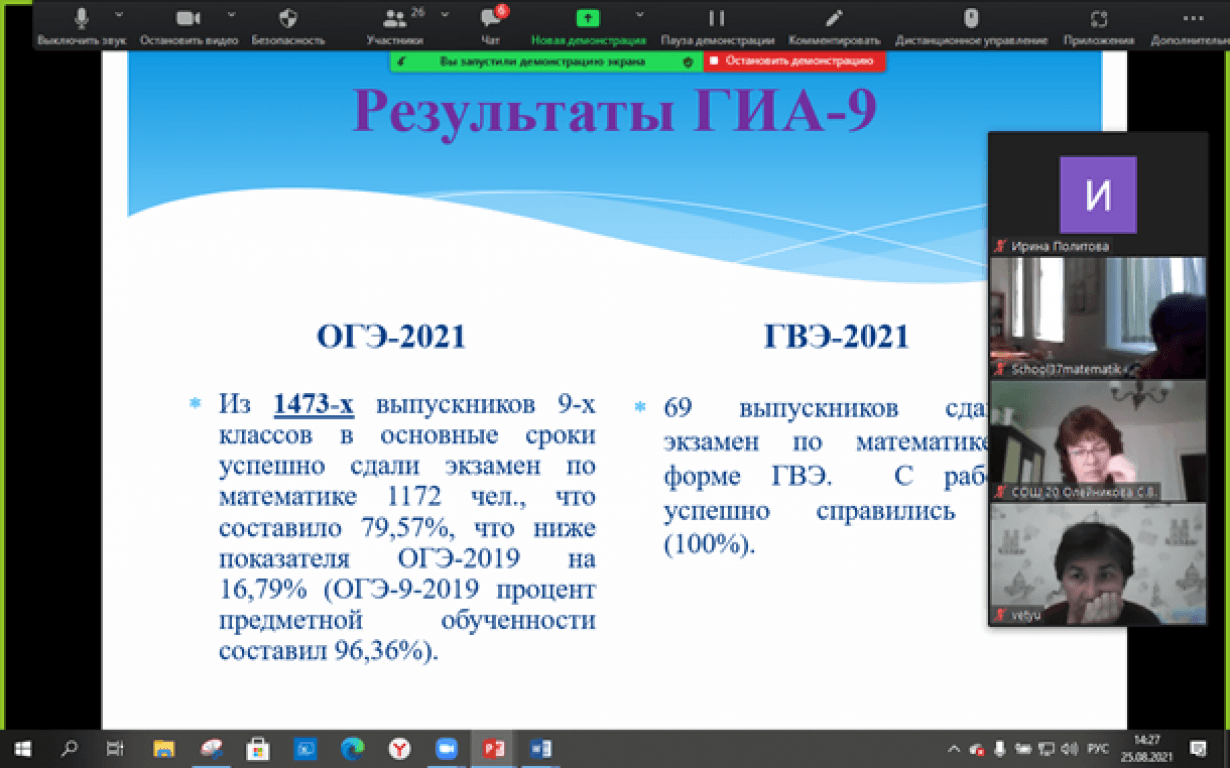Open the Chat panel
The width and height of the screenshot is (1230, 768).
point(490,19)
